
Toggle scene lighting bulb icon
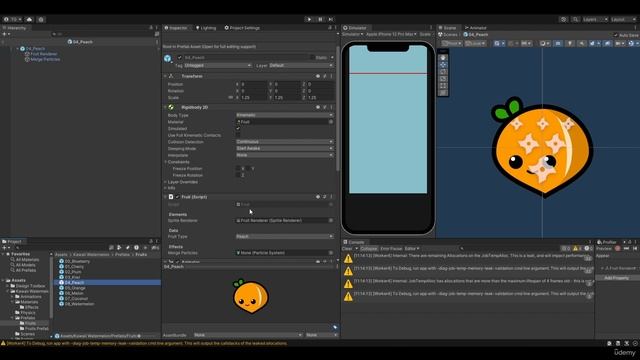pos(570,43)
